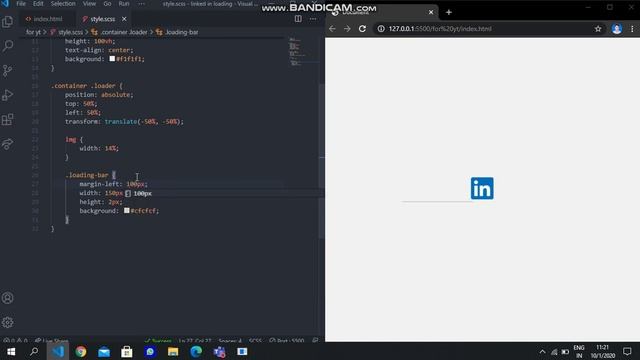Change the SCSS language mode
Screen dimensions: 640x360
256,340
